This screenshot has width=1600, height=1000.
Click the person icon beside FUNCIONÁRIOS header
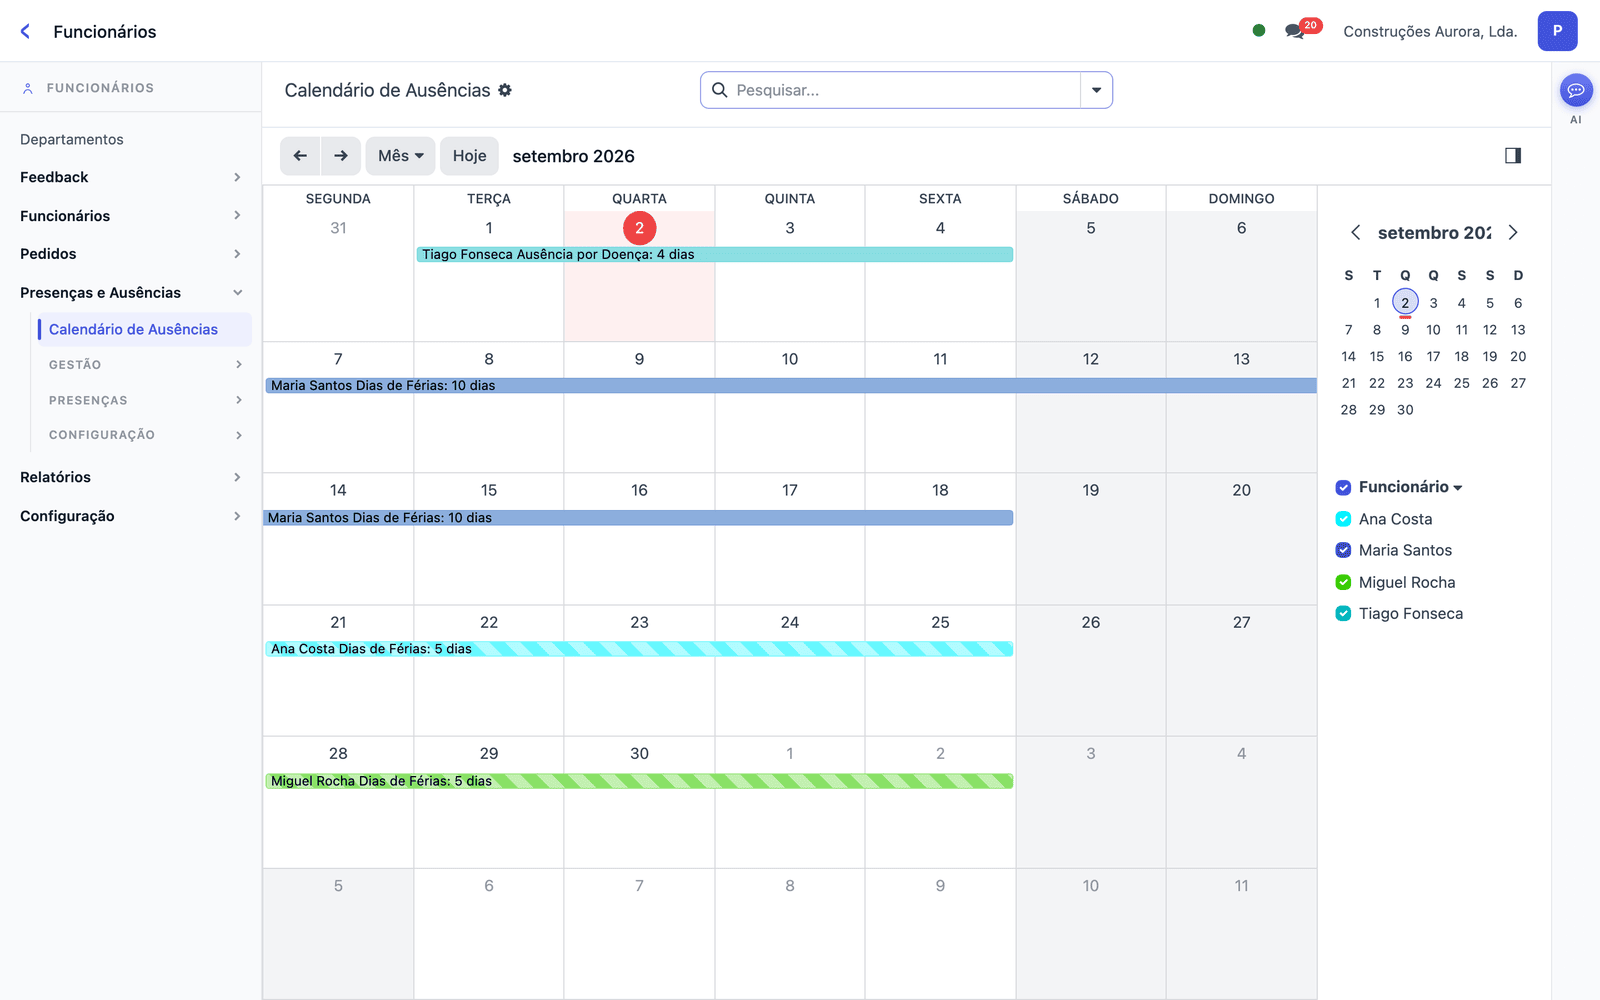pyautogui.click(x=28, y=88)
